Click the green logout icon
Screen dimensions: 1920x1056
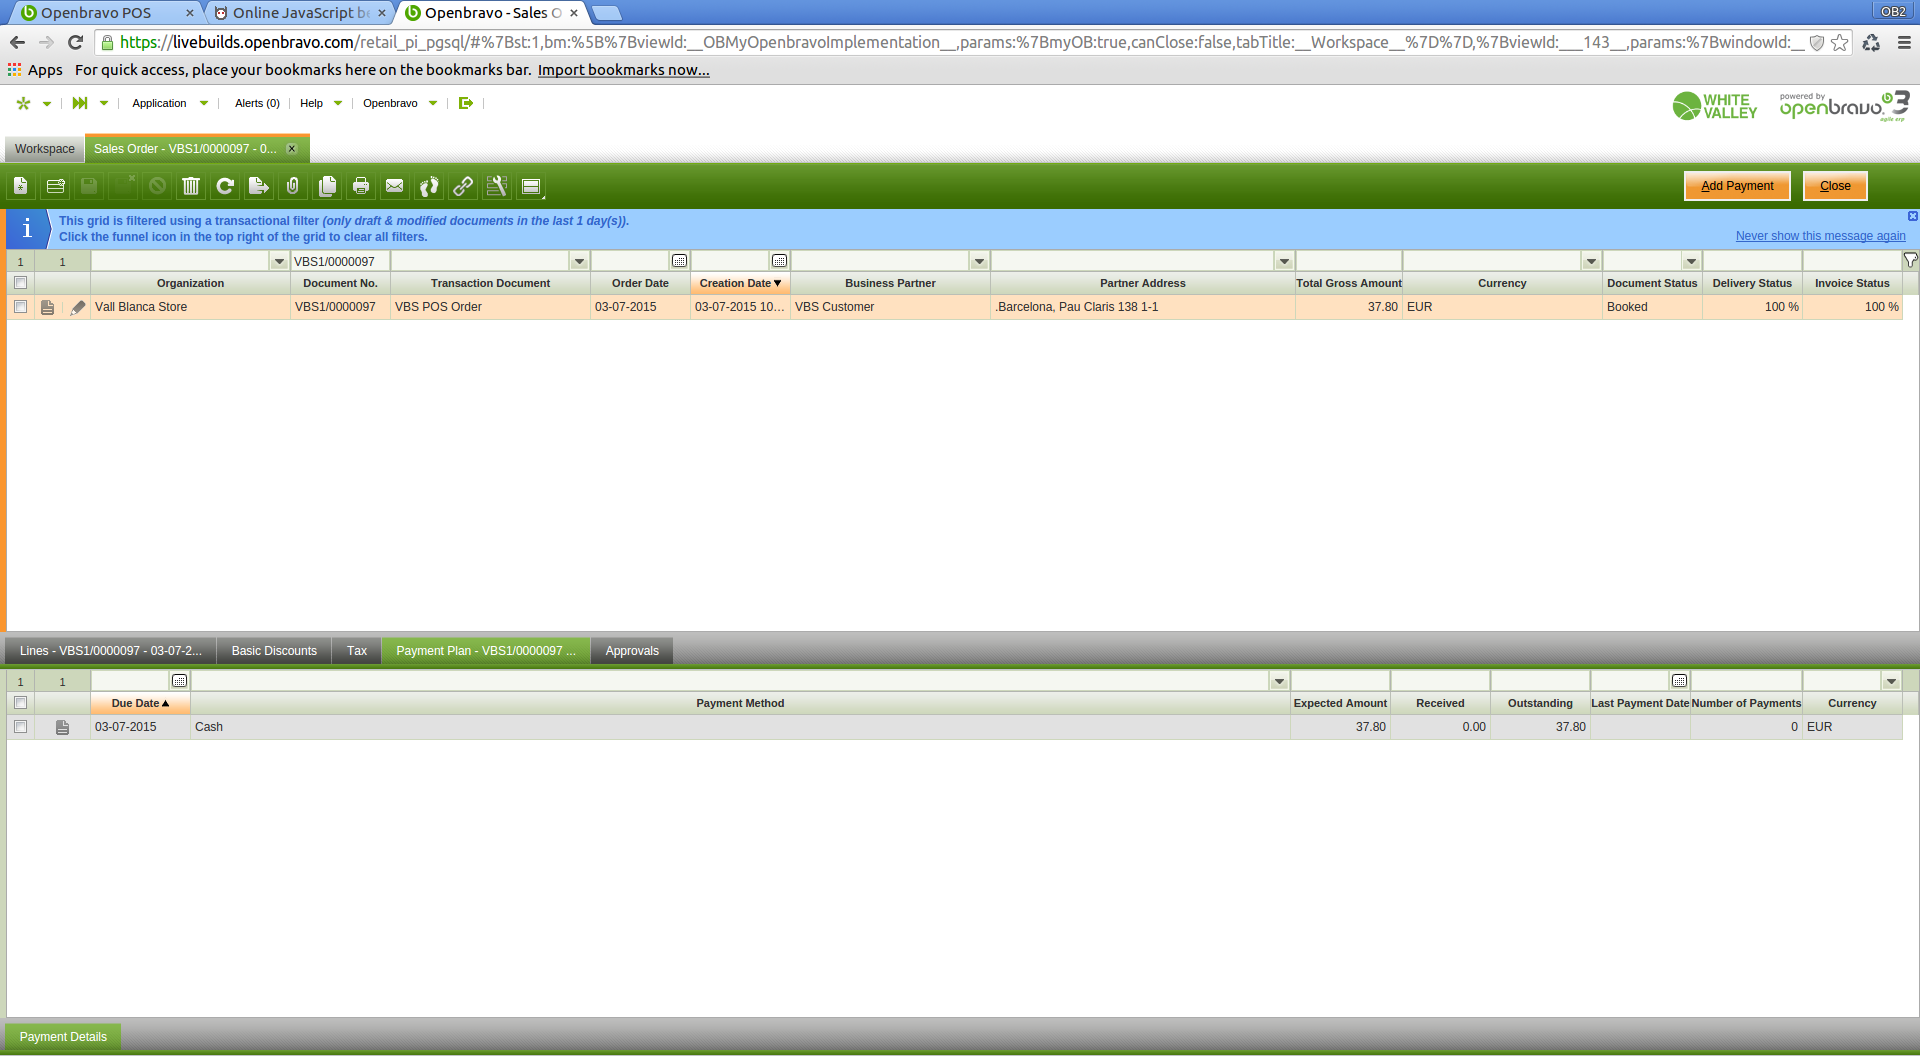coord(466,103)
